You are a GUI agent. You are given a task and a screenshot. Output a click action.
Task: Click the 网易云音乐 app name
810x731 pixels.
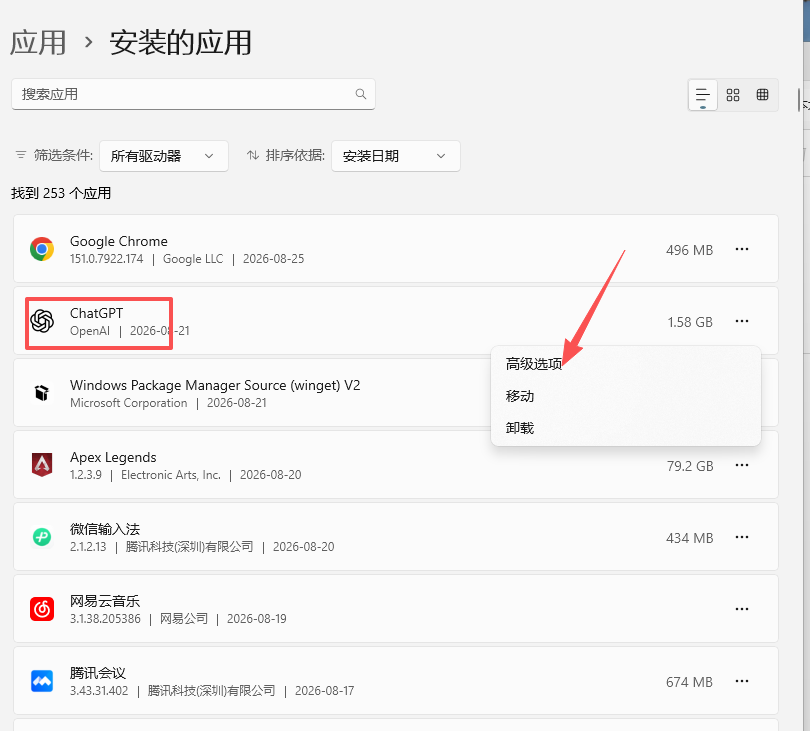[105, 601]
